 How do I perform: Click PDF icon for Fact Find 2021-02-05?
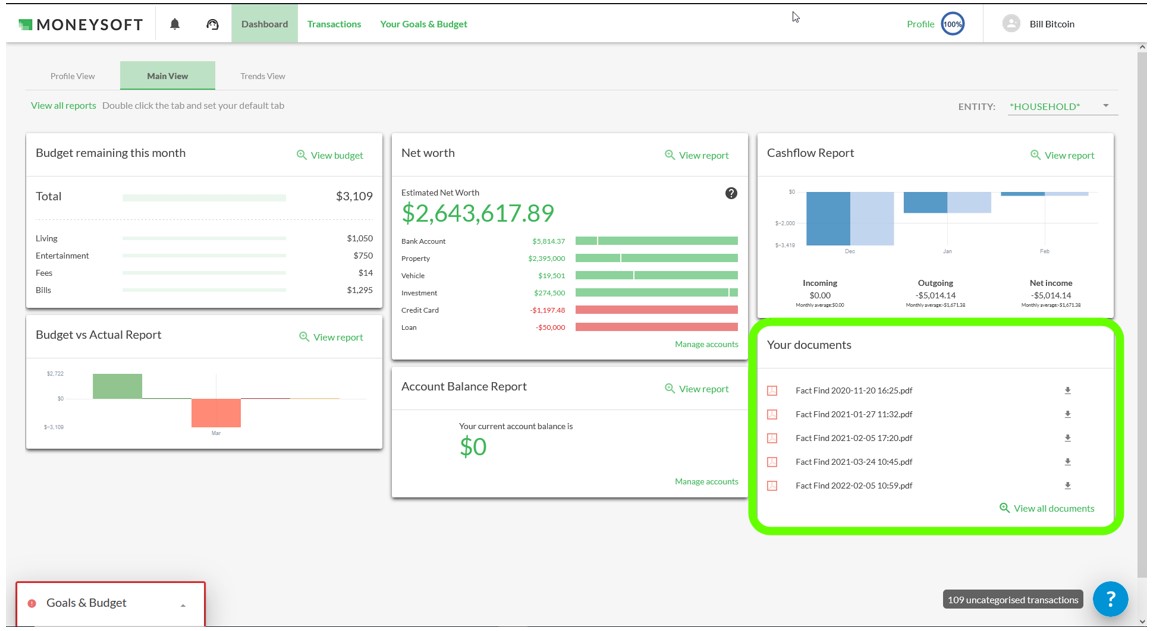772,438
